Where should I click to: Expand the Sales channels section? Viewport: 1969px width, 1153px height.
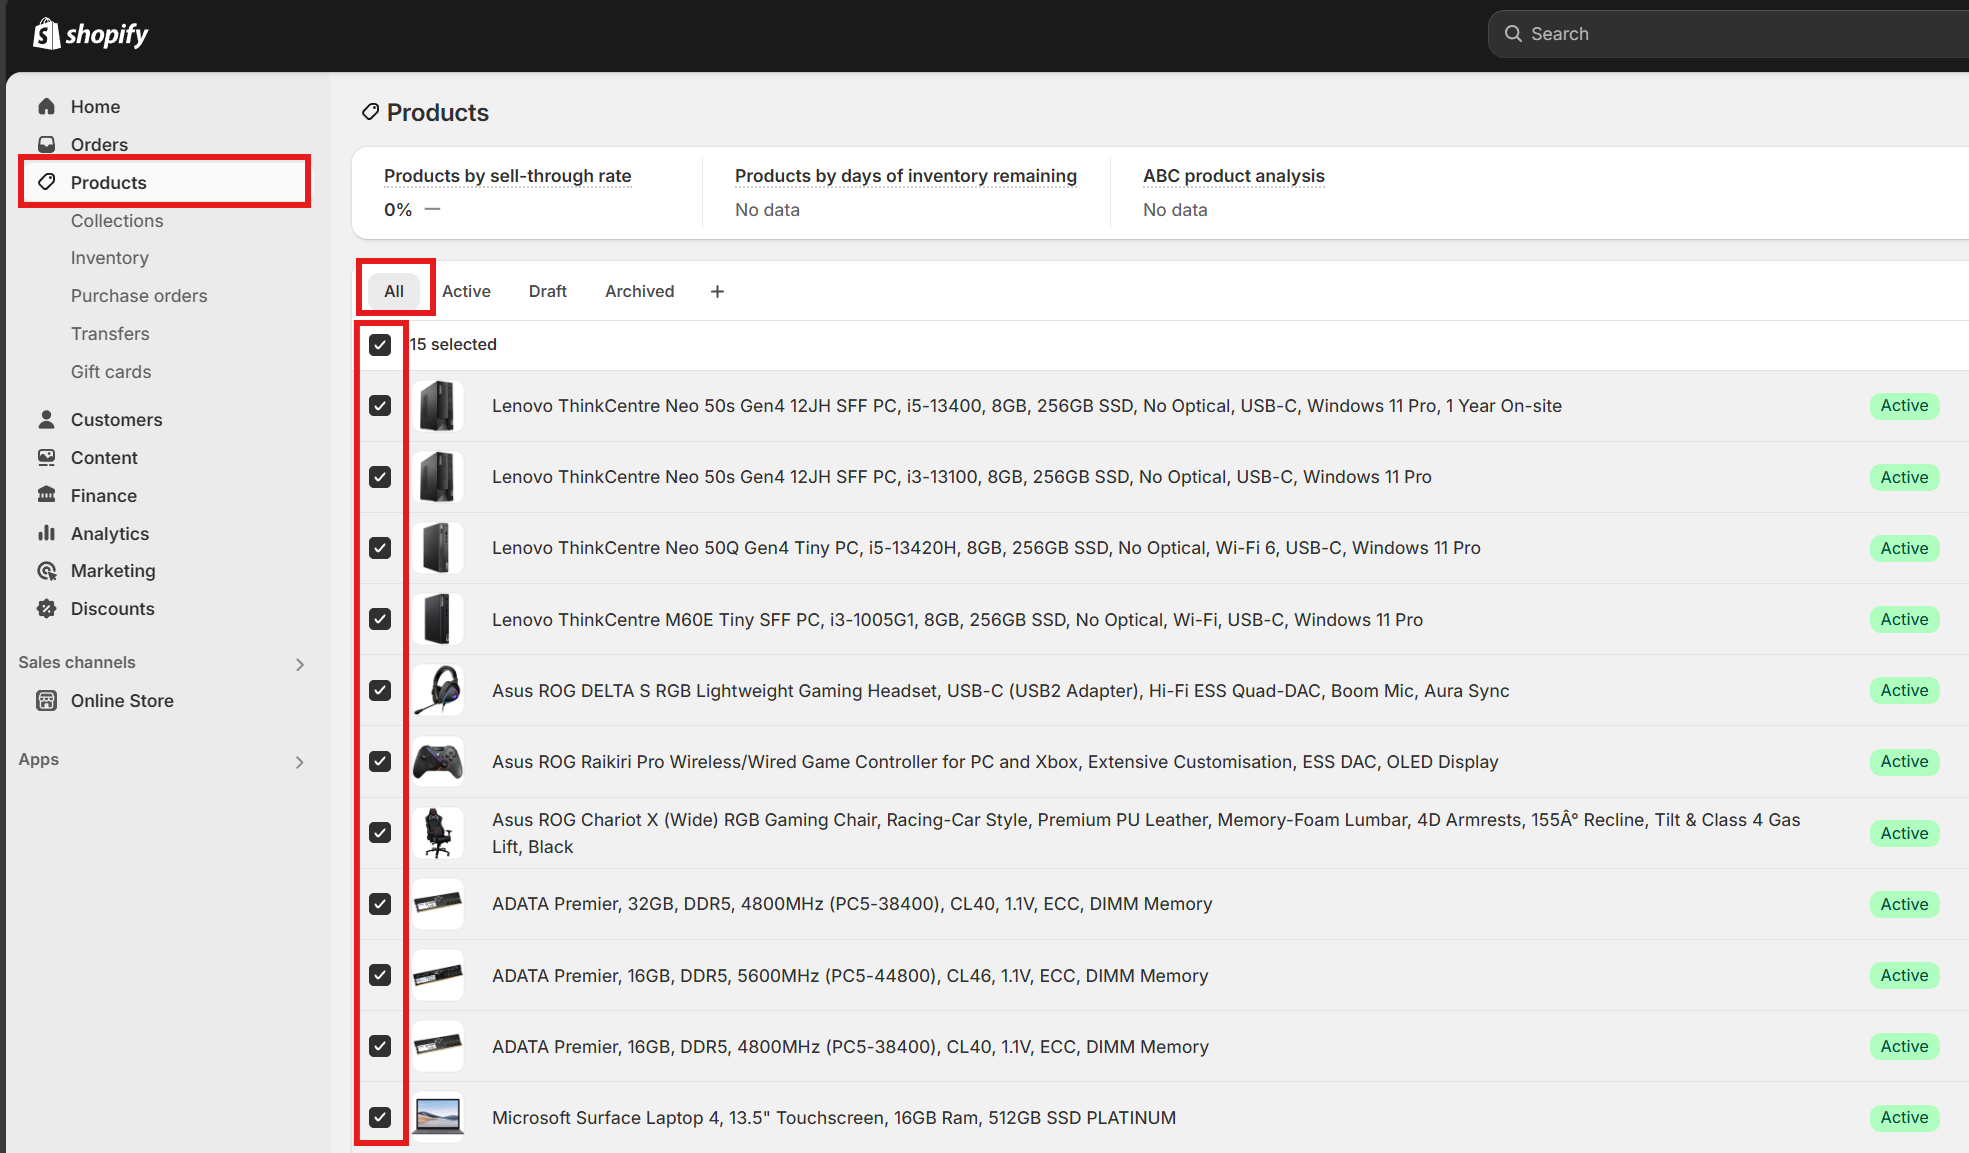pyautogui.click(x=299, y=663)
